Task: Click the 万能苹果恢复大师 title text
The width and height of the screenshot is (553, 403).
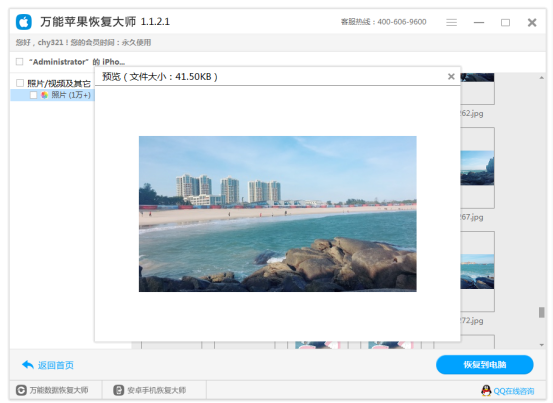Action: tap(88, 22)
